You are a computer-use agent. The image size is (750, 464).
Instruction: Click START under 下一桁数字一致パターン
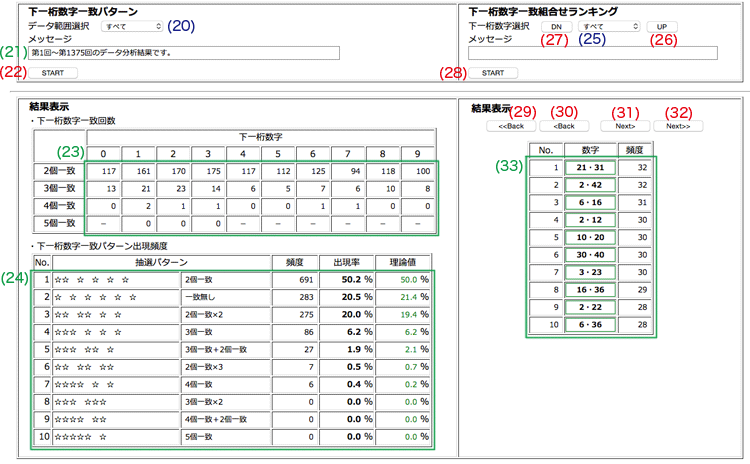pyautogui.click(x=53, y=73)
